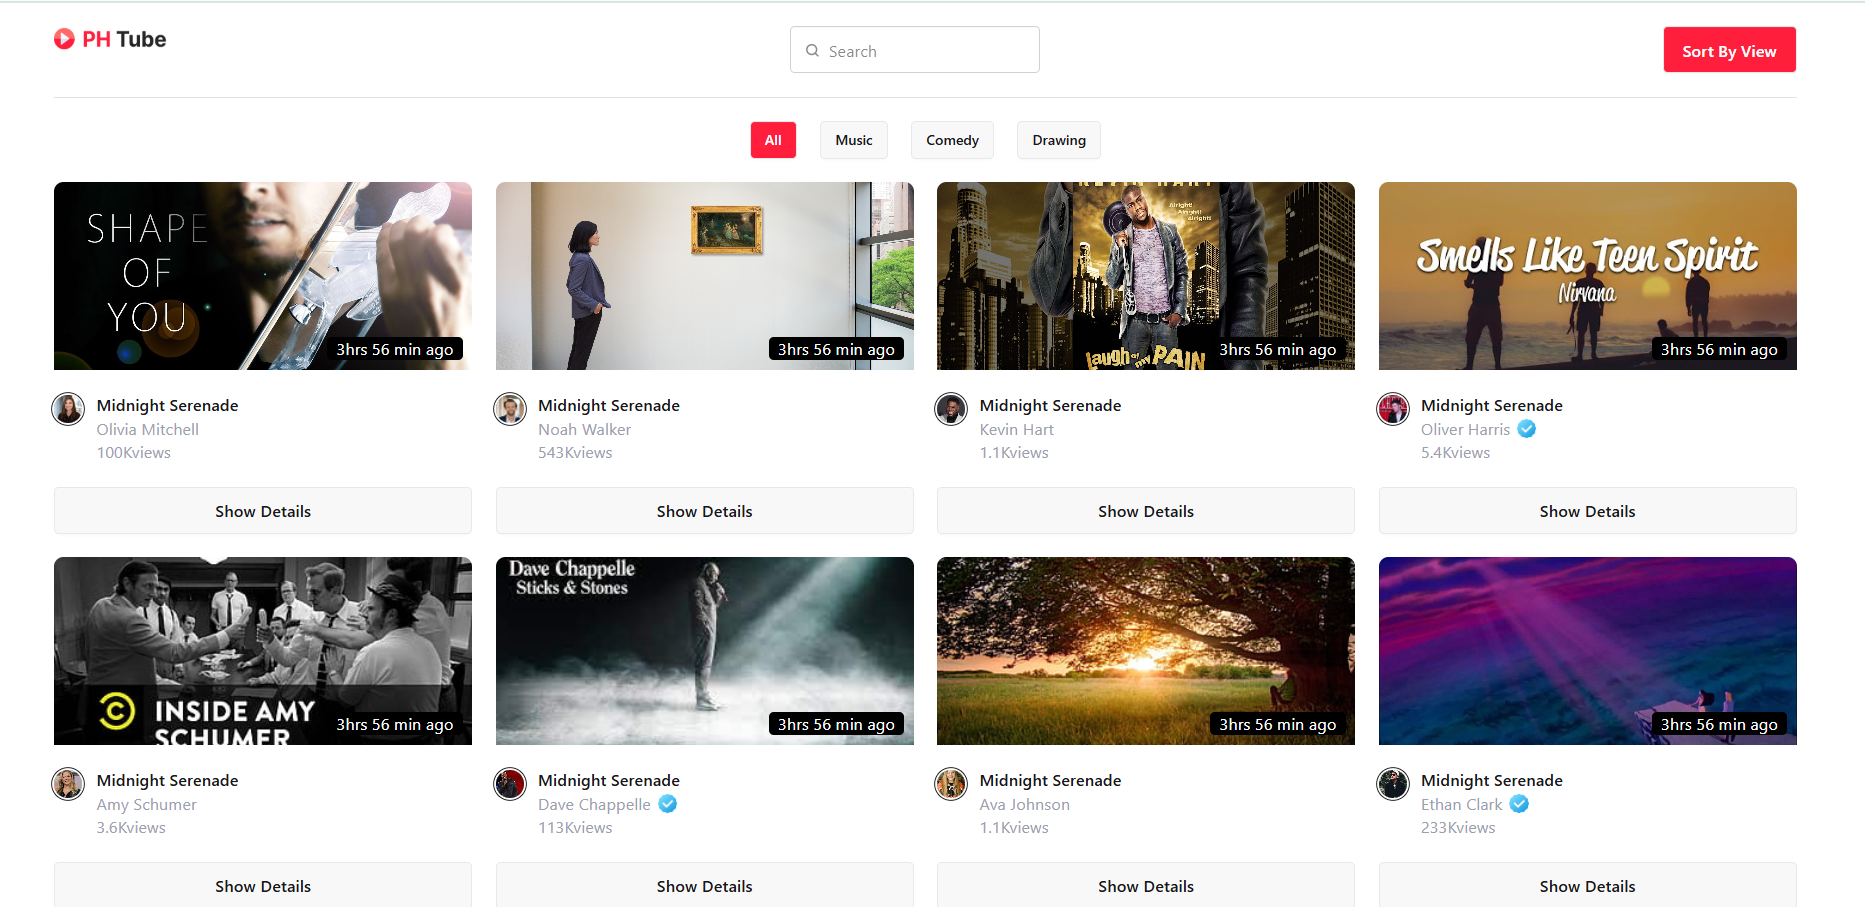1865x907 pixels.
Task: Click the Olivia Mitchell author name
Action: (148, 429)
